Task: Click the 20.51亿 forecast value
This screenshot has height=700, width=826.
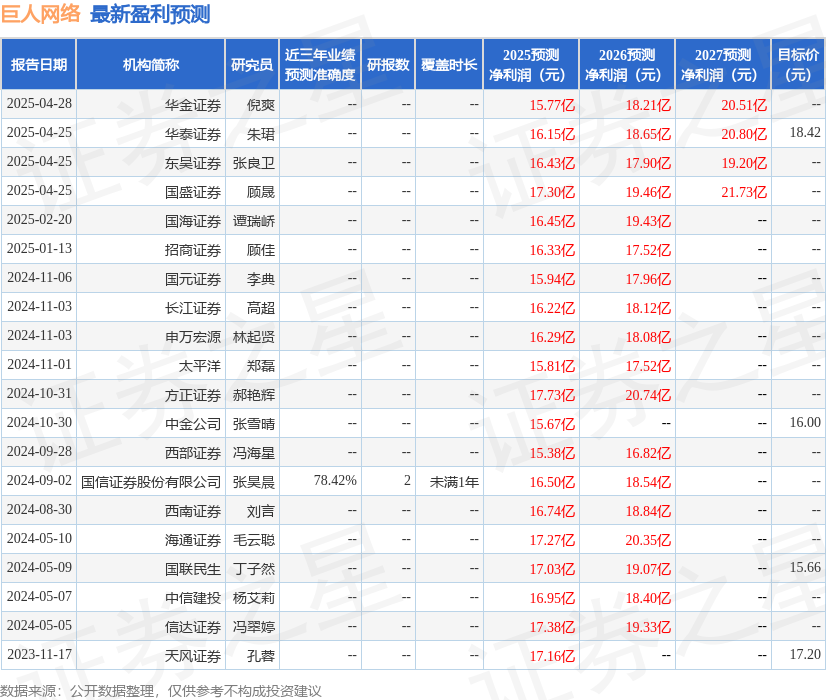Action: 744,105
